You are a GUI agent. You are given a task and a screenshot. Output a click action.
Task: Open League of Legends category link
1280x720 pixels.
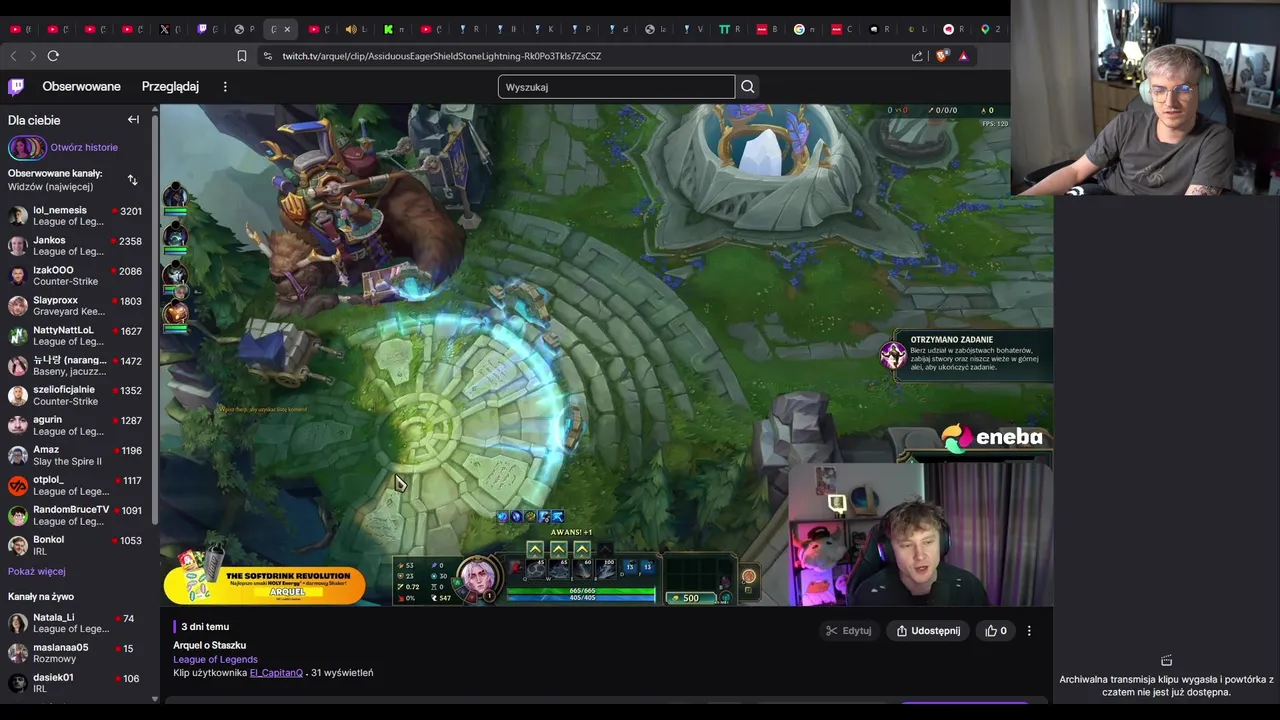pyautogui.click(x=215, y=660)
